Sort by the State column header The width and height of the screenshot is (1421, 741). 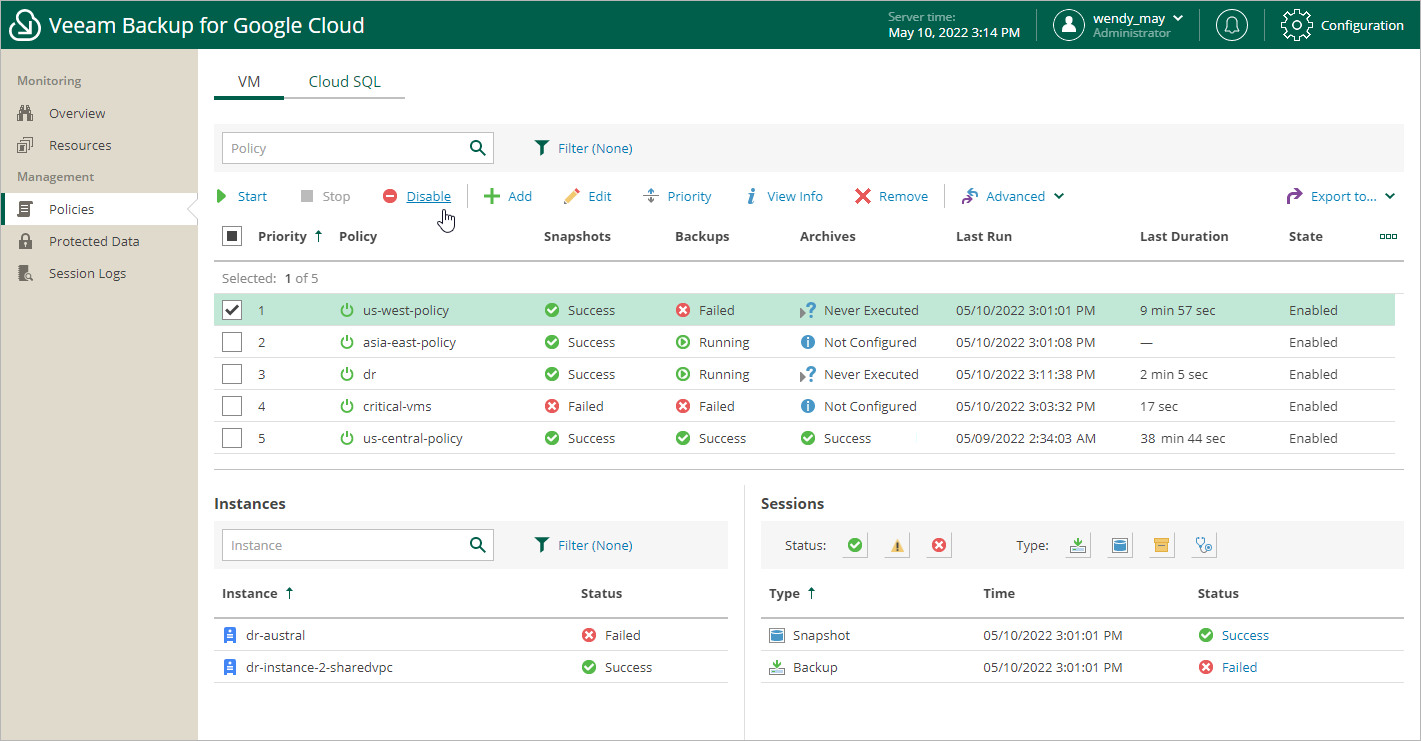pos(1305,236)
